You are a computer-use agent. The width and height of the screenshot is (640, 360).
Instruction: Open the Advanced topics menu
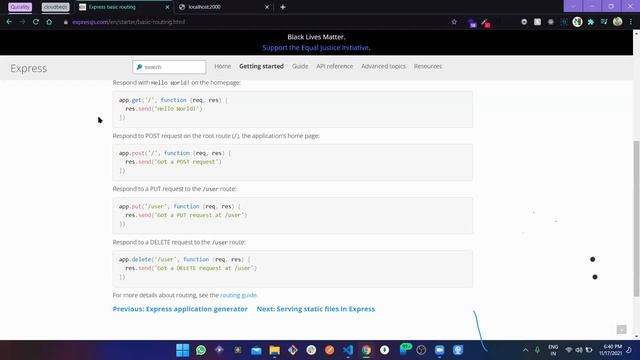point(383,66)
